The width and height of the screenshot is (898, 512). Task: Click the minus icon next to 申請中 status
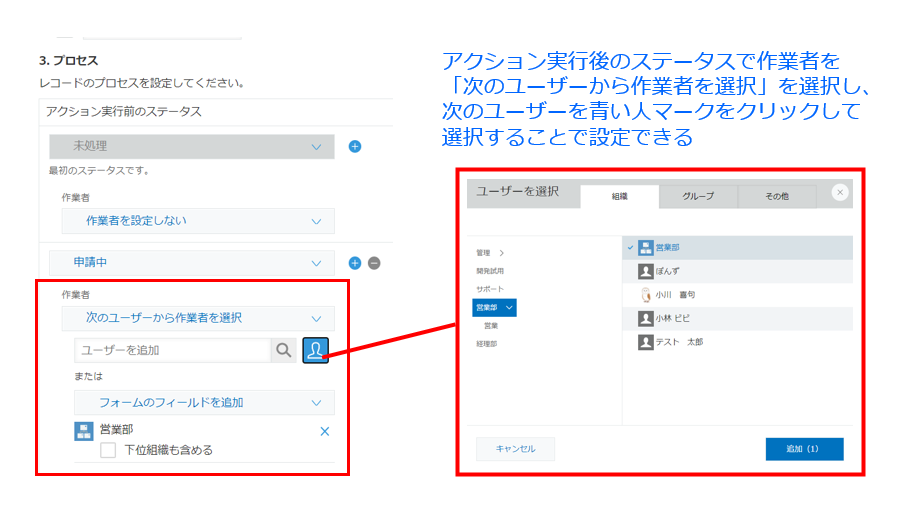[x=374, y=263]
